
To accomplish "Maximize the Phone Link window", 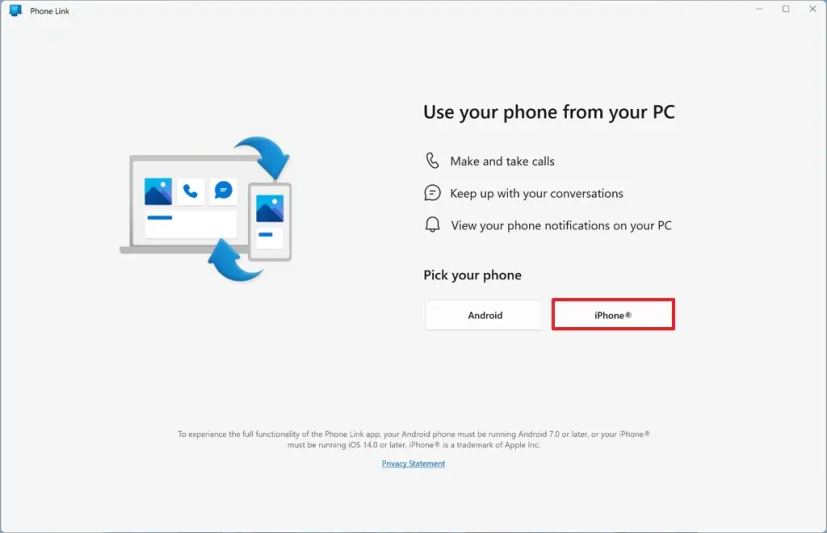I will pos(786,9).
